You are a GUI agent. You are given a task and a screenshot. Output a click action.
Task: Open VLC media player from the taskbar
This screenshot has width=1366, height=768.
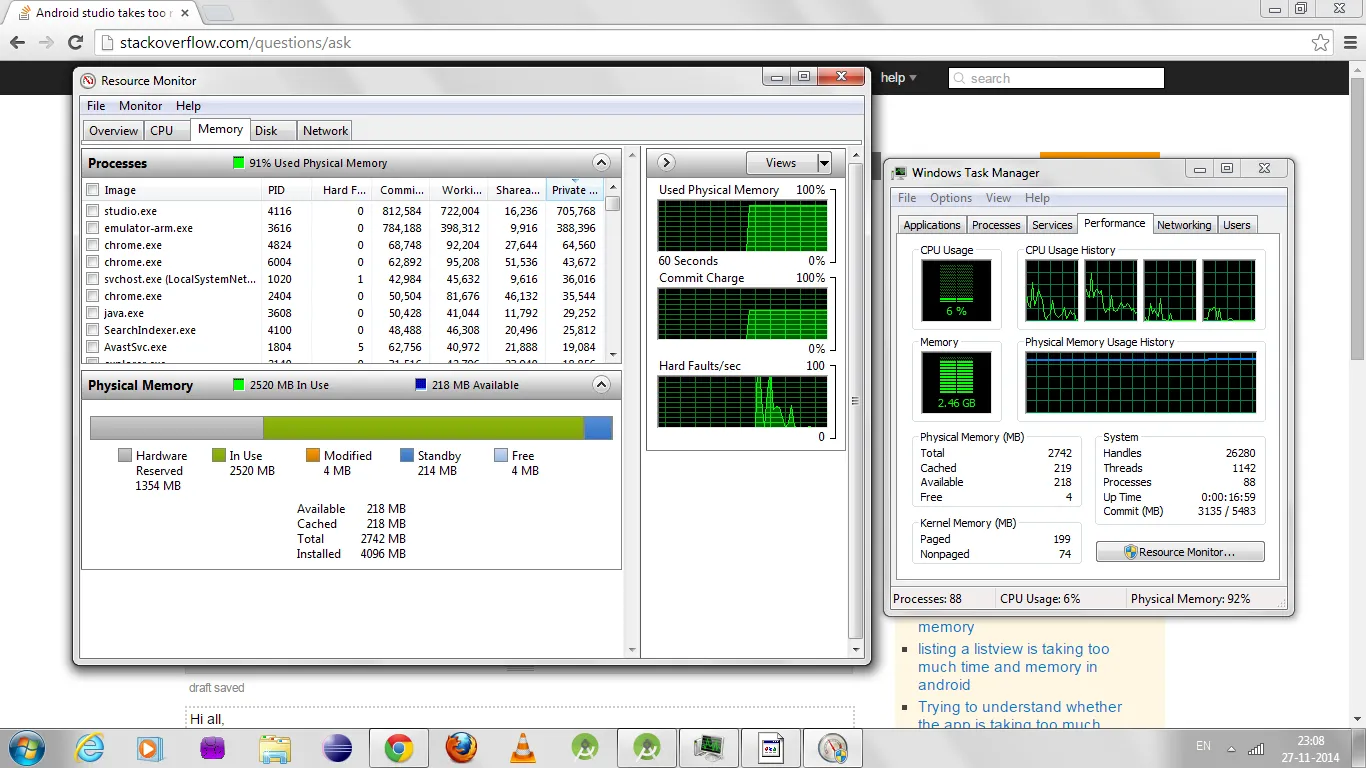pyautogui.click(x=523, y=748)
